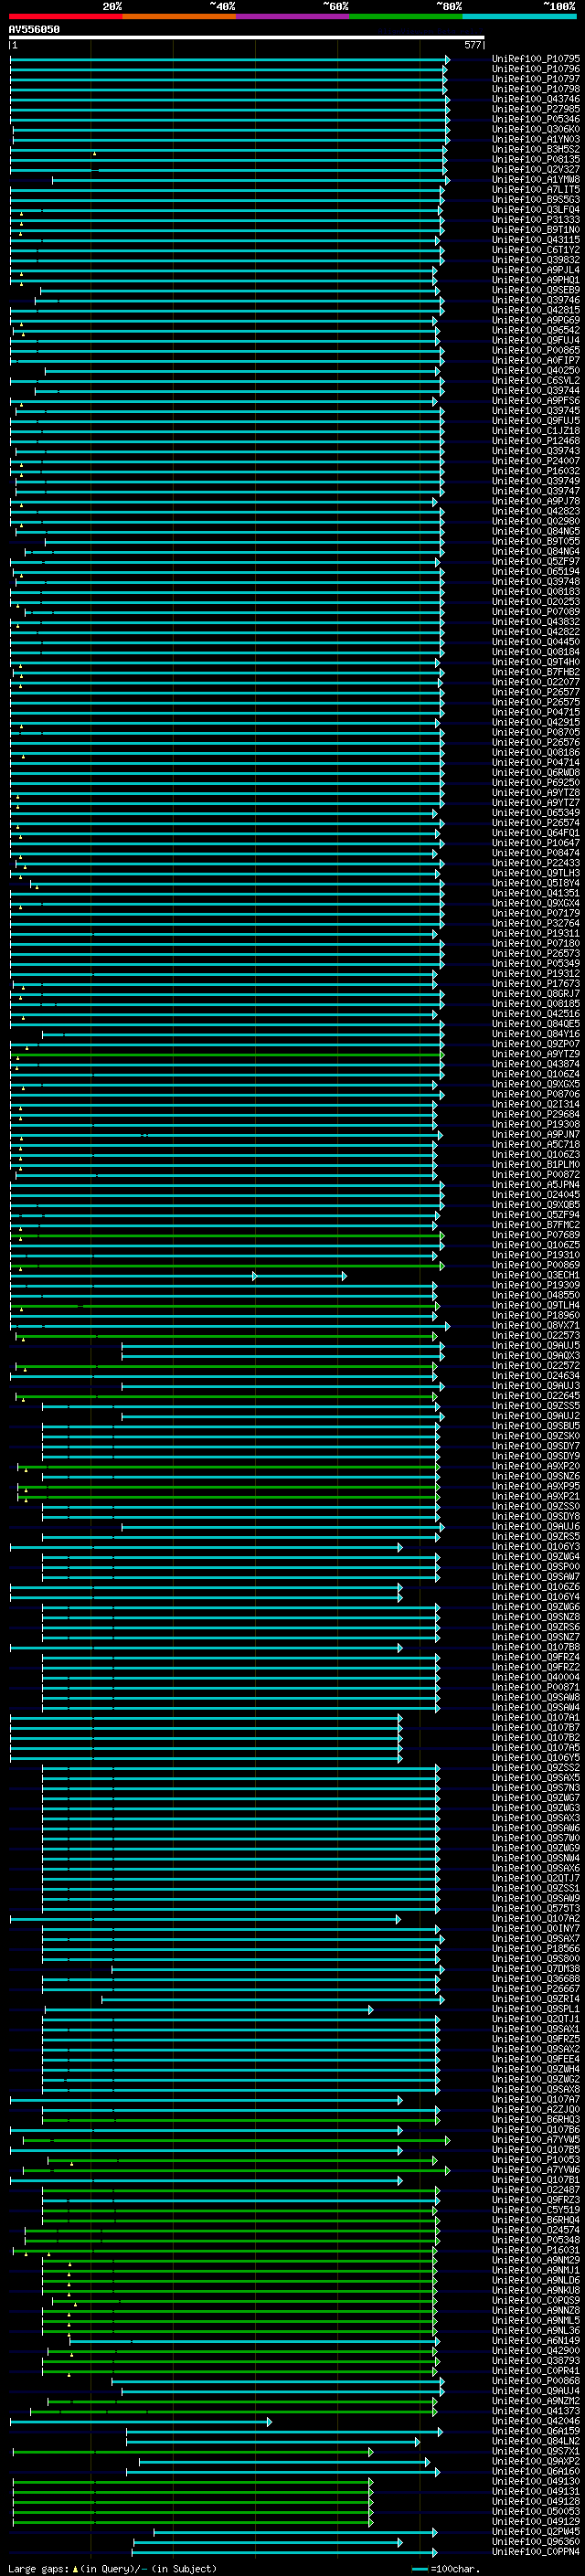Select the UniRef100_P26575 label

[x=536, y=702]
